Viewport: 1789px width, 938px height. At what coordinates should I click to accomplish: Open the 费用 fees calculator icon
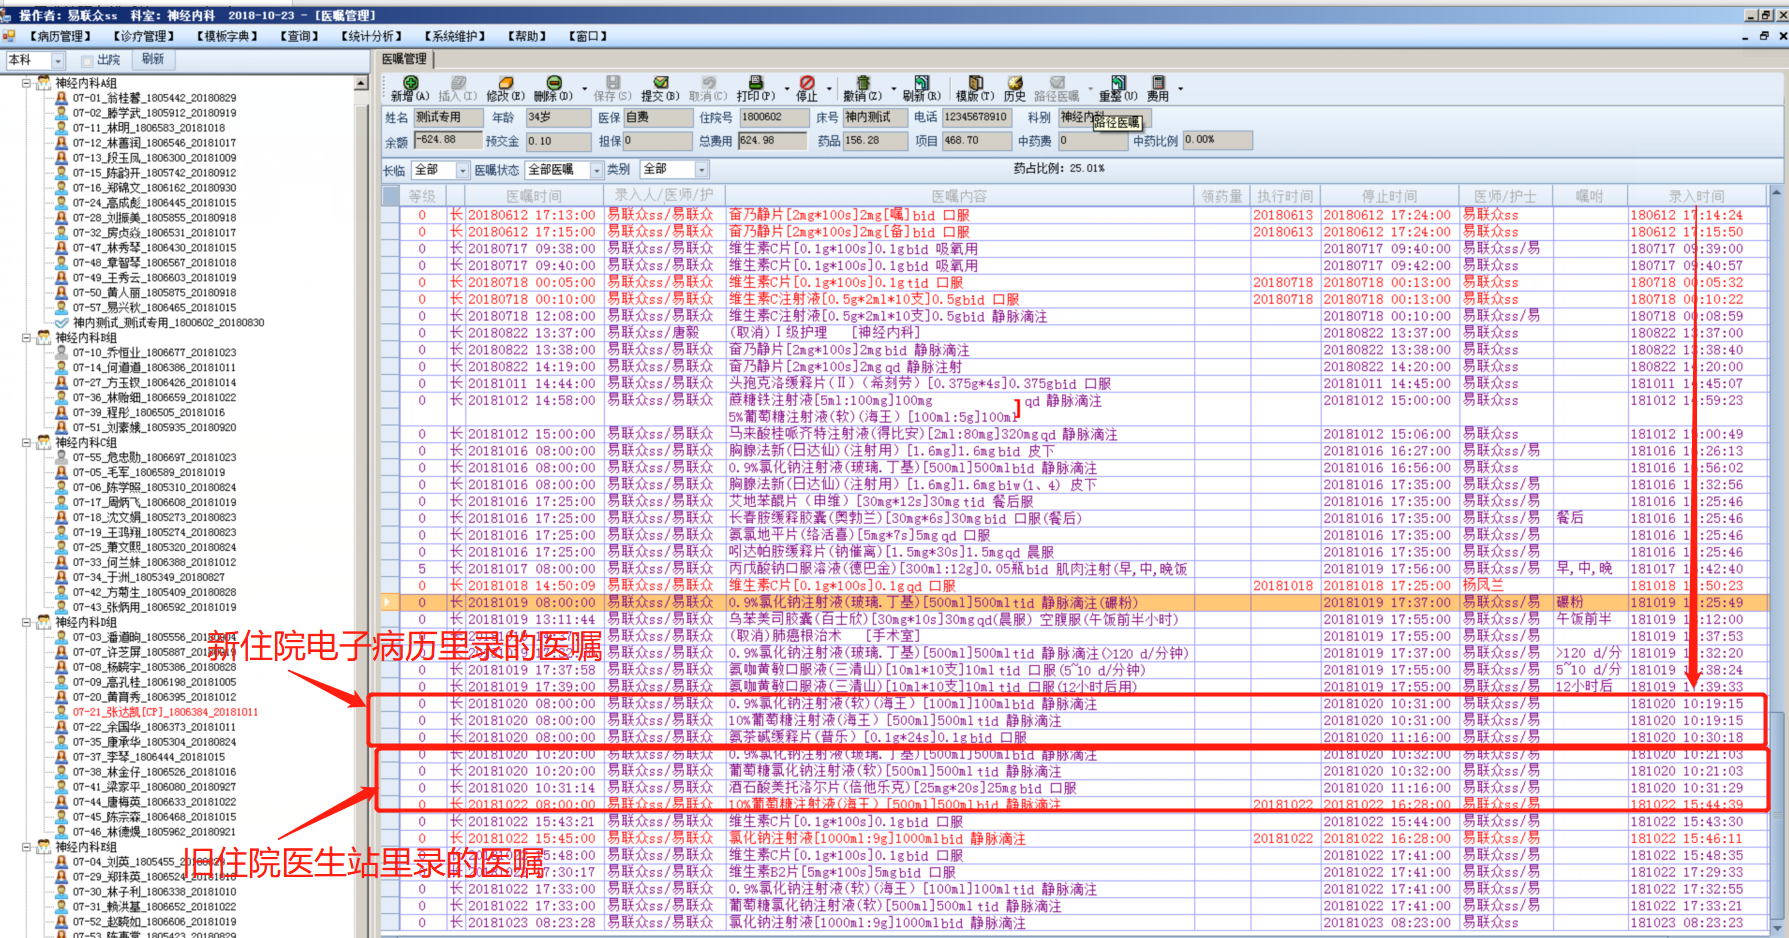coord(1158,83)
